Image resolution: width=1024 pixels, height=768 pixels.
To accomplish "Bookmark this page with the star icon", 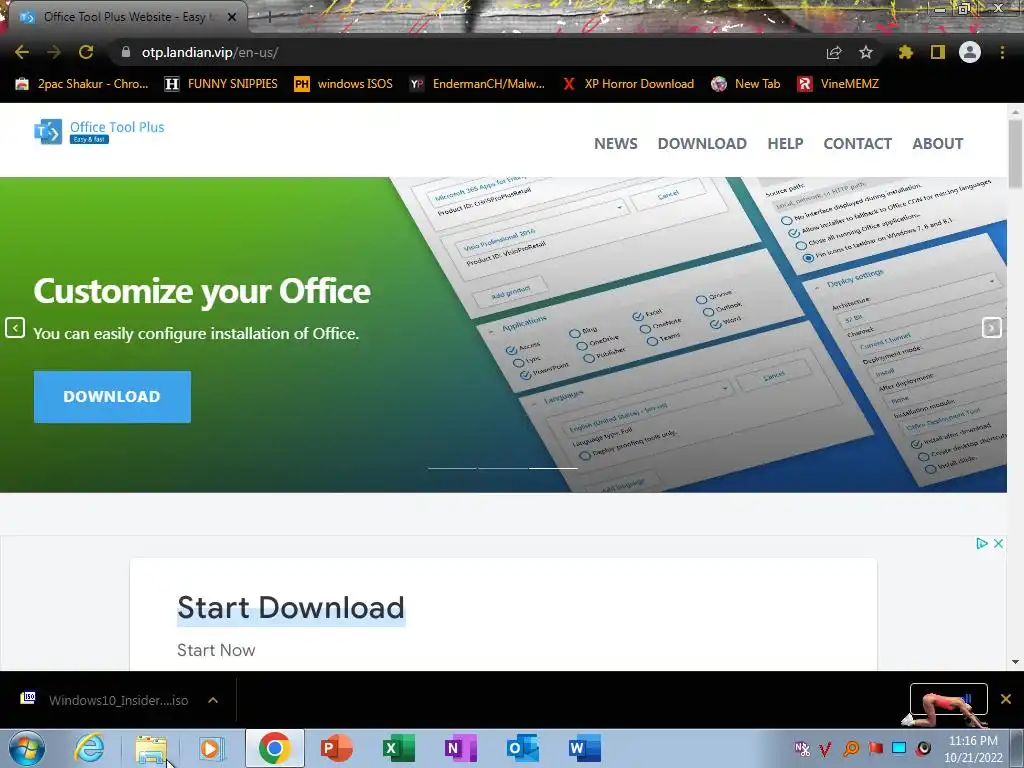I will pyautogui.click(x=866, y=52).
